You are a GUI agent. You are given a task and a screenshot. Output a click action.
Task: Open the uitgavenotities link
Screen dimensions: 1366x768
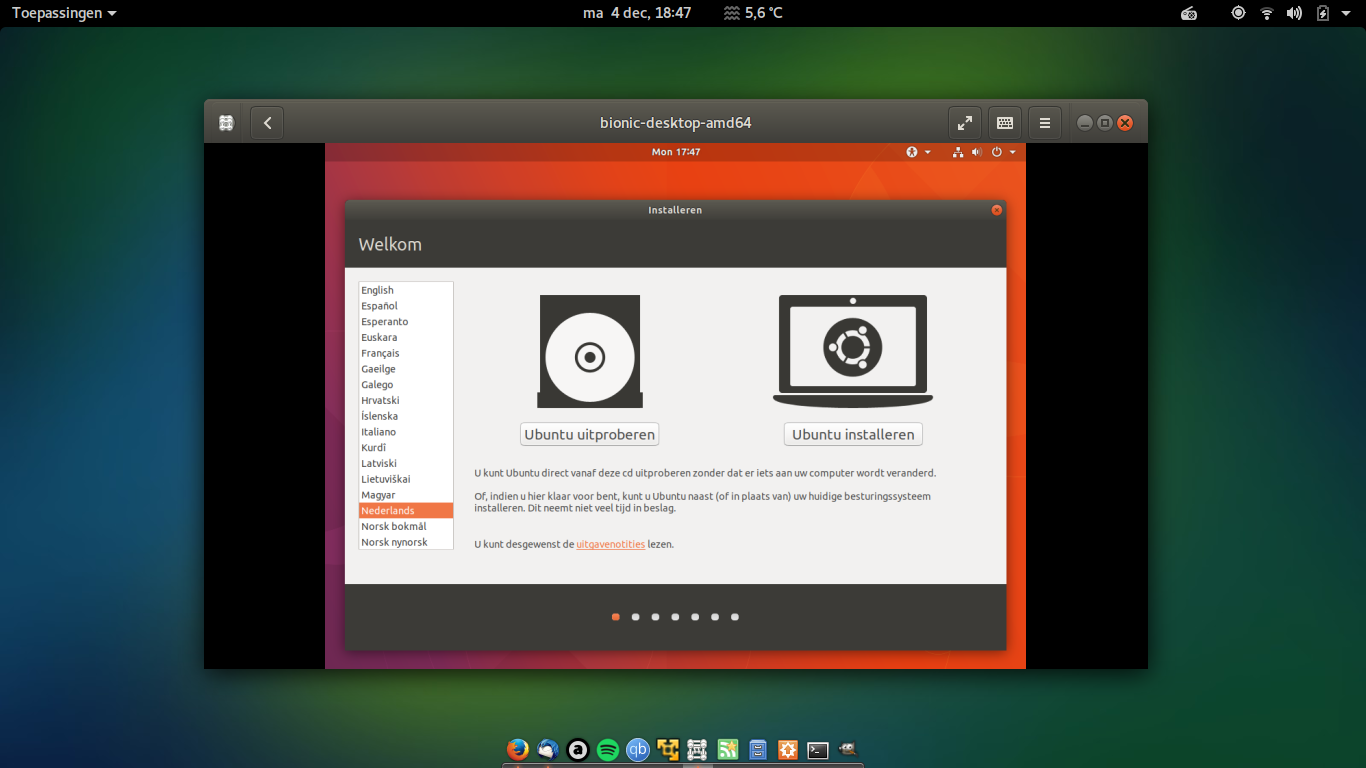point(611,544)
